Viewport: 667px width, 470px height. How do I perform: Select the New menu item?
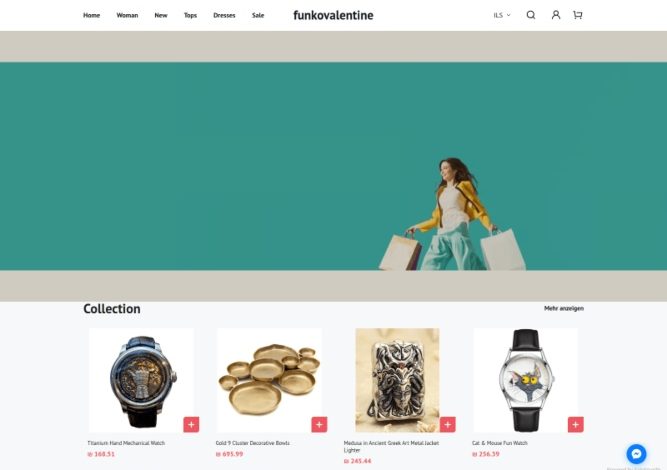point(161,15)
